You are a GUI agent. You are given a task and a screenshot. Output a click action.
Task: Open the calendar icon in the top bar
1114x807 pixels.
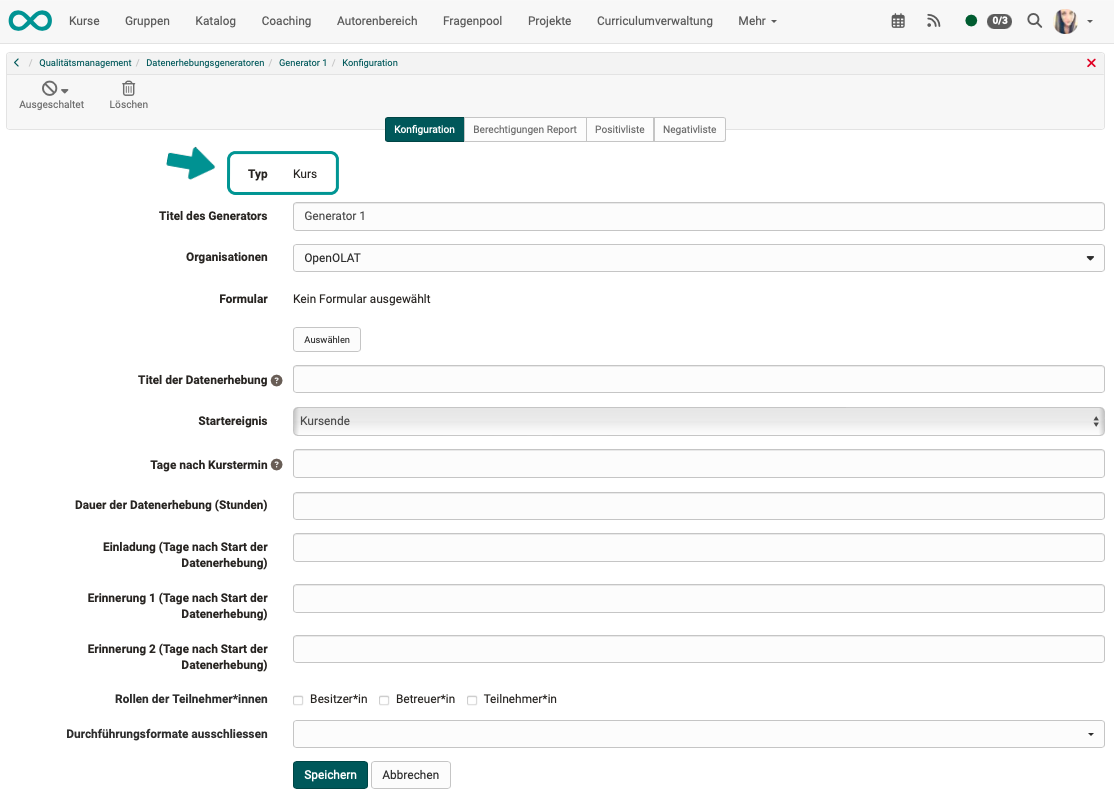click(x=897, y=19)
